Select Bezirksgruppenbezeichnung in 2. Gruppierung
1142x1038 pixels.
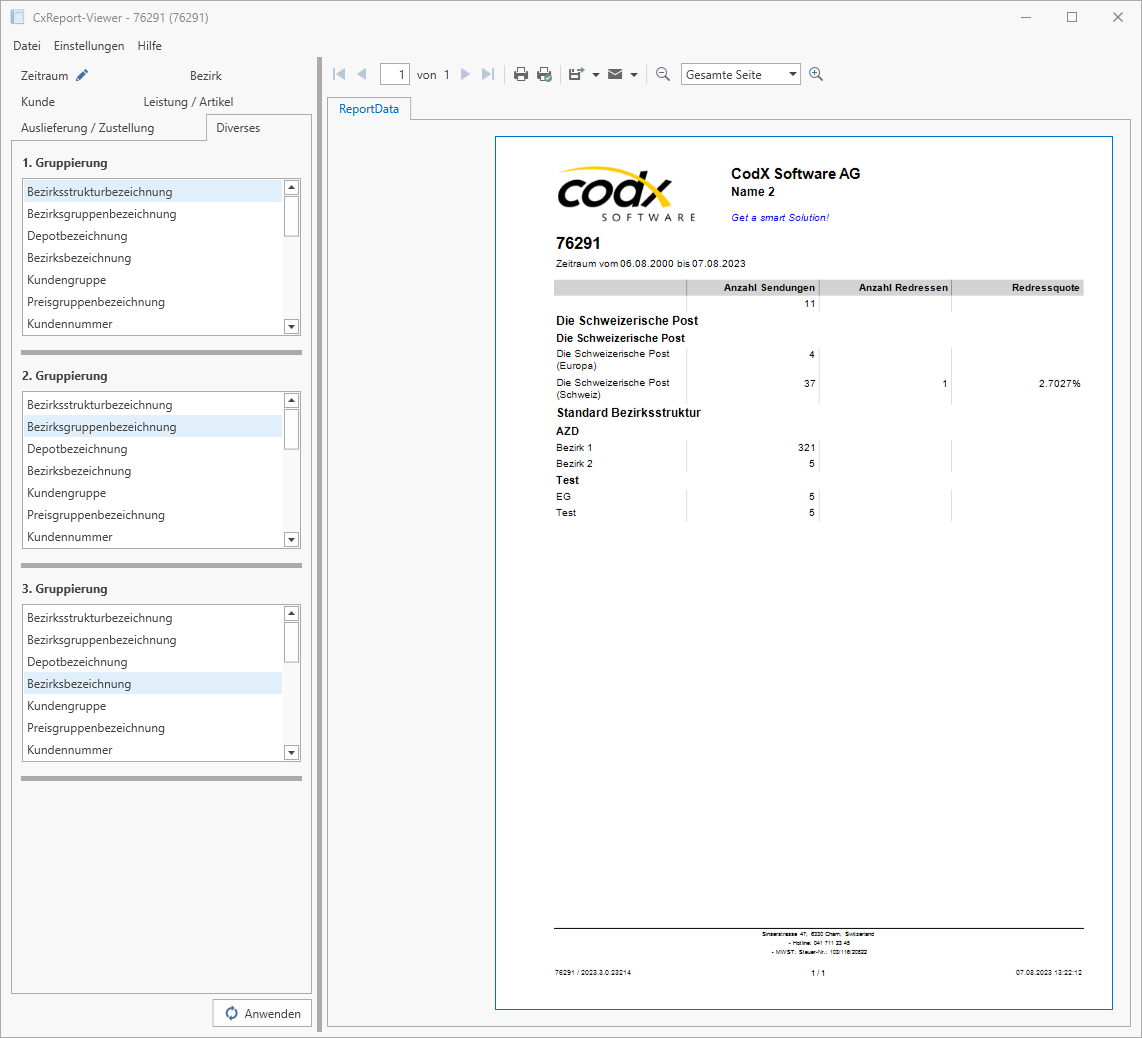[153, 427]
